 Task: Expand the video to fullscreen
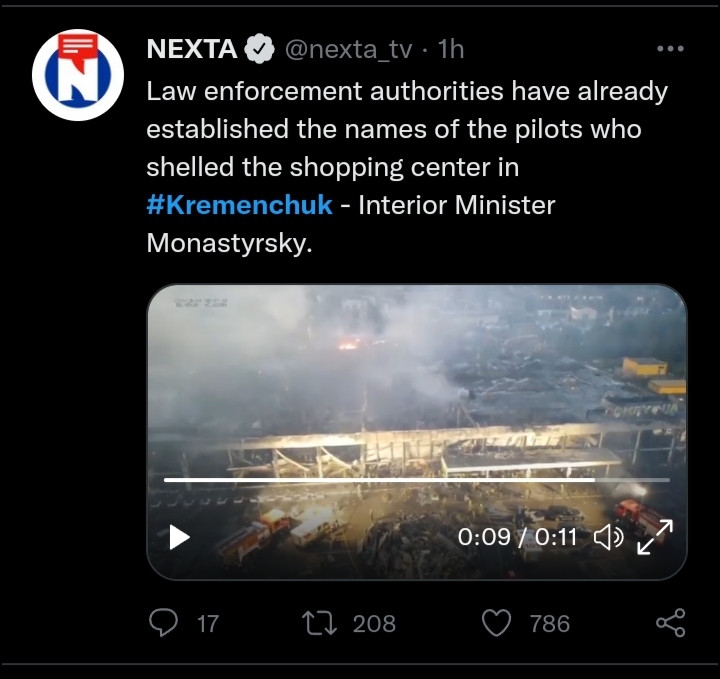[x=655, y=537]
